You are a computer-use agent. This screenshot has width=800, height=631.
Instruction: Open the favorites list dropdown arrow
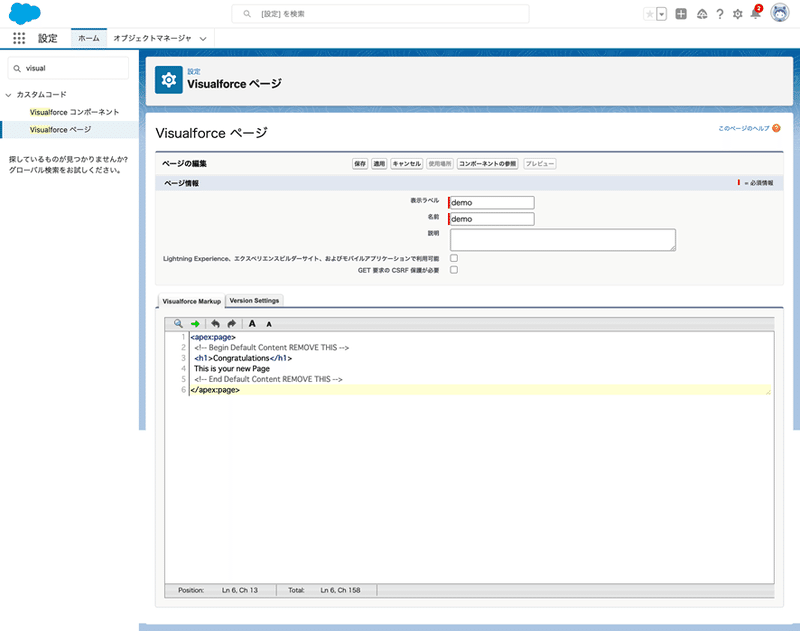click(661, 14)
